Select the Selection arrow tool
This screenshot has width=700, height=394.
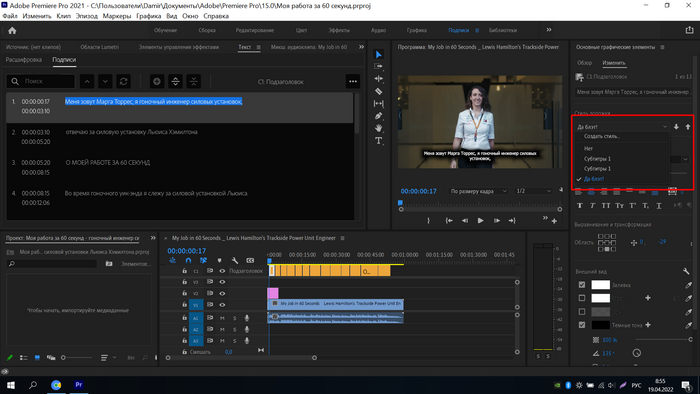[x=379, y=54]
